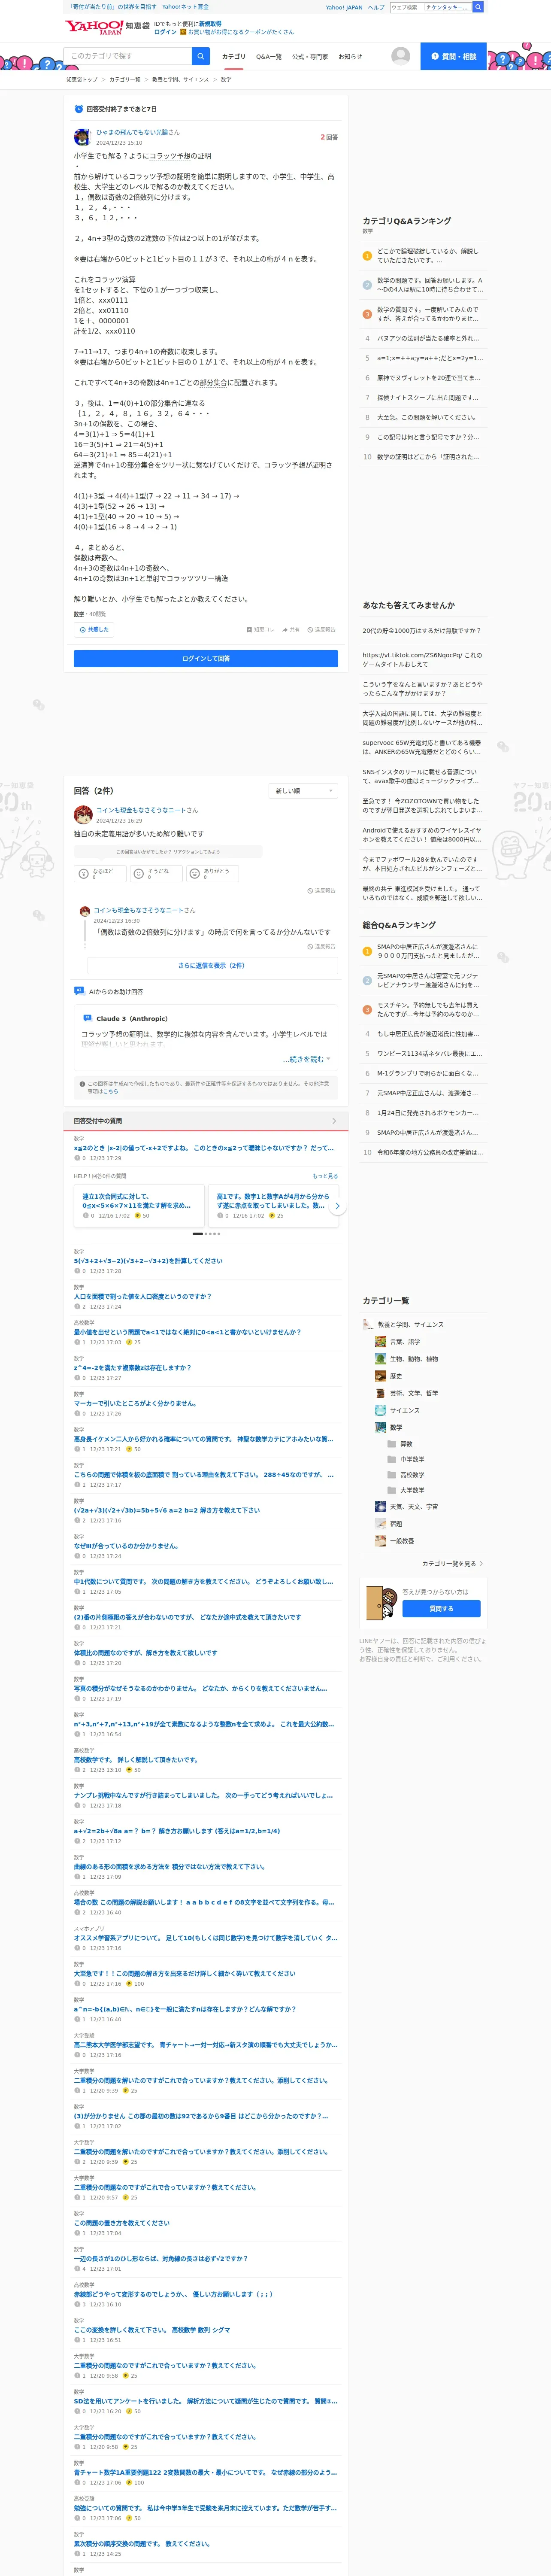Click the AI badge icon beside Claude 3 (Anthropic)
The width and height of the screenshot is (551, 2576).
pyautogui.click(x=87, y=1018)
